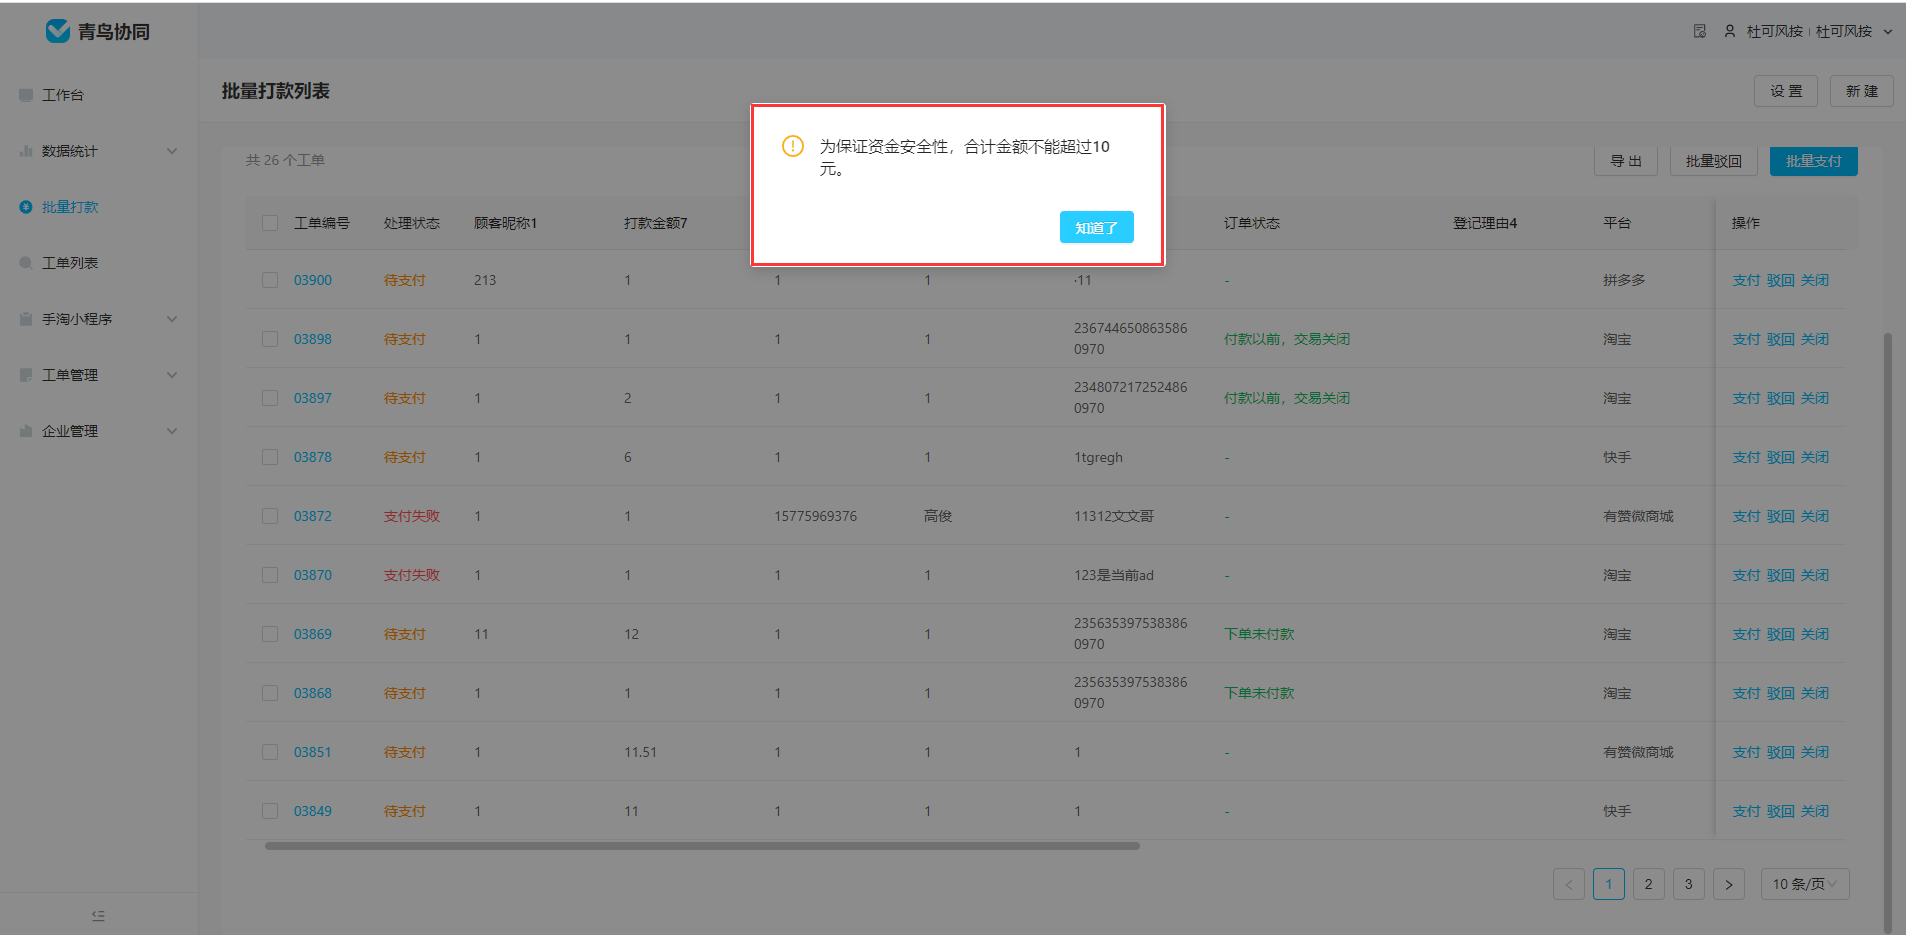The height and width of the screenshot is (935, 1906).
Task: Click 拼多多 platform cell
Action: (1624, 280)
